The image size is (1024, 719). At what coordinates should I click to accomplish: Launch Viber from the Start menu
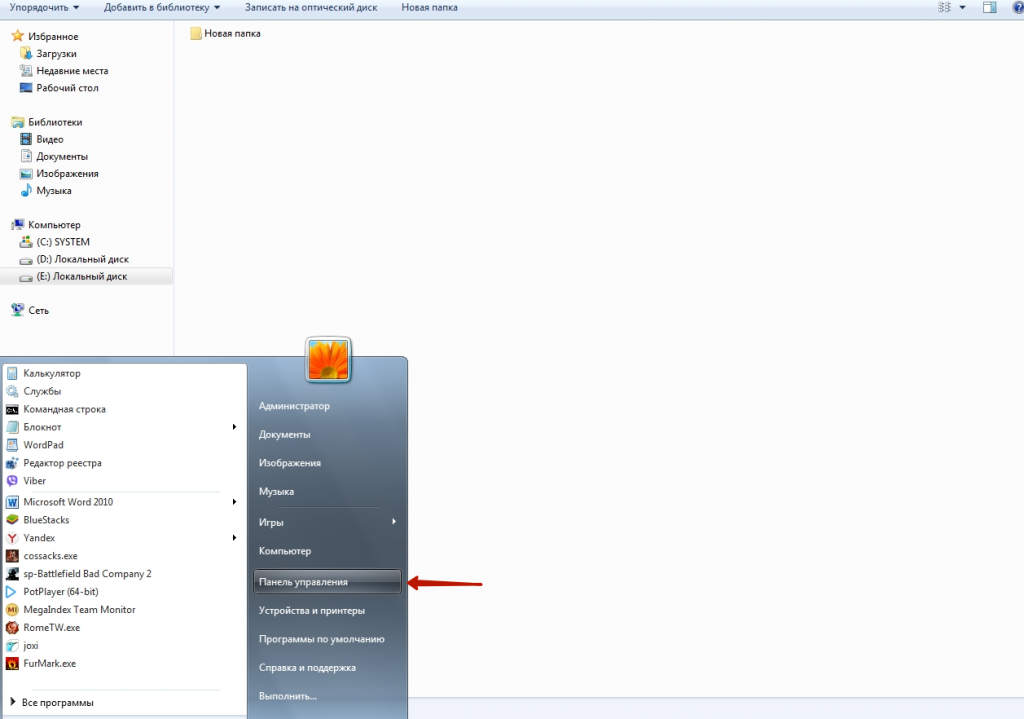tap(34, 481)
